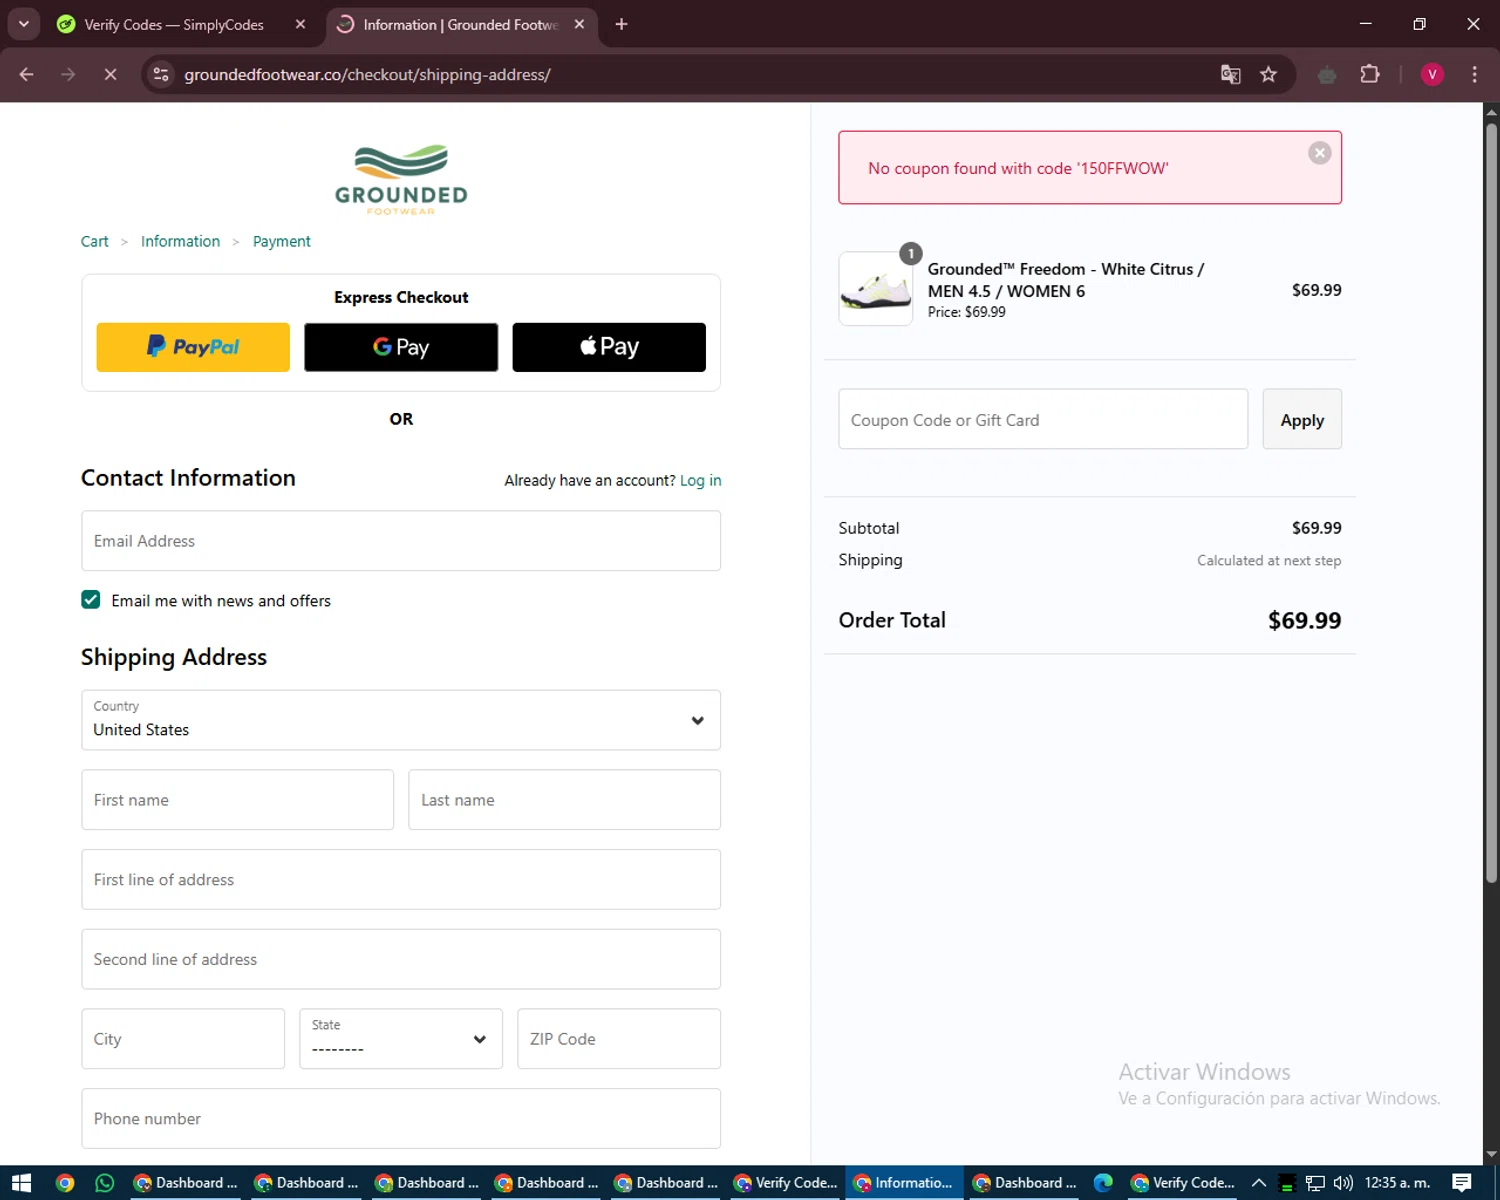1500x1200 pixels.
Task: Click the Last name field
Action: [x=564, y=800]
